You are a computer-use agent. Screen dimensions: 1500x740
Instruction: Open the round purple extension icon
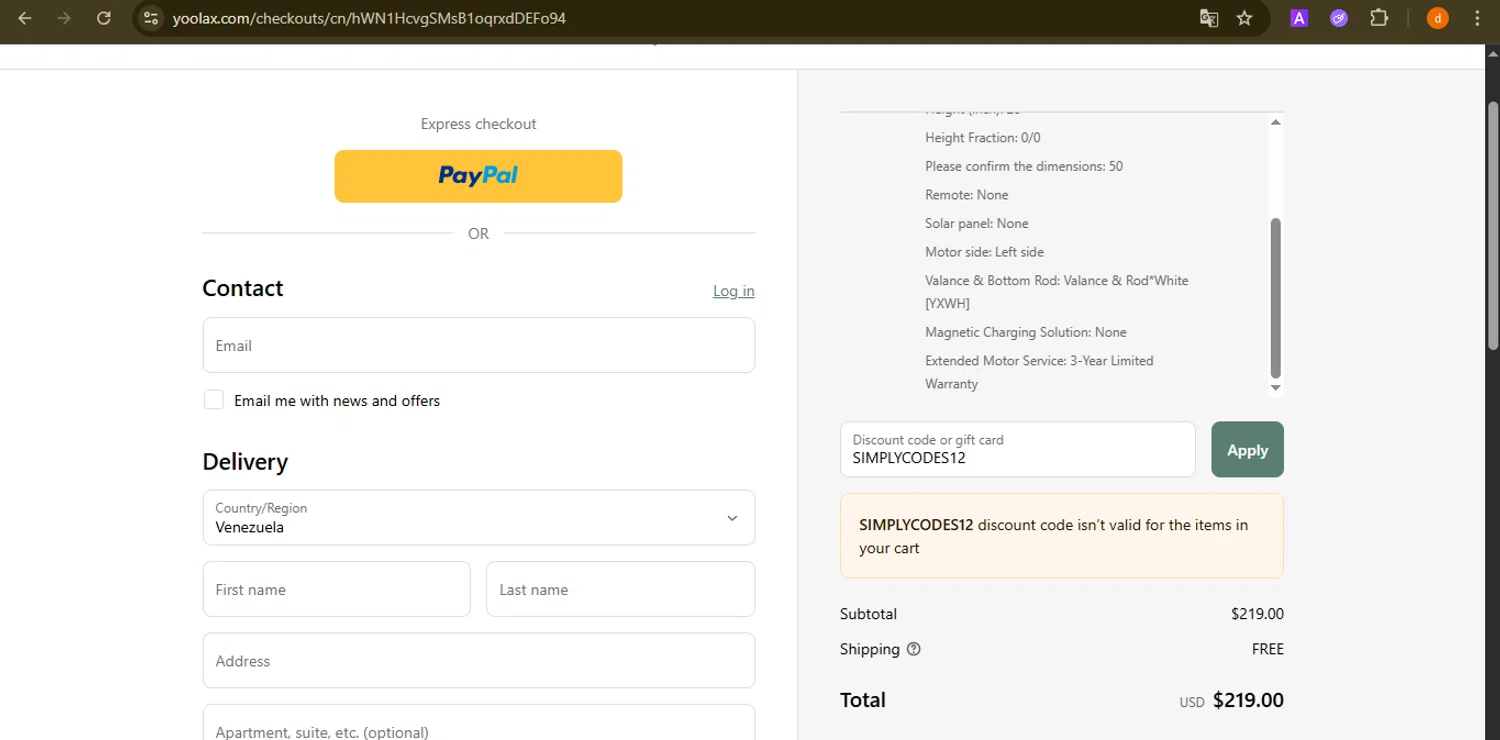(1339, 18)
